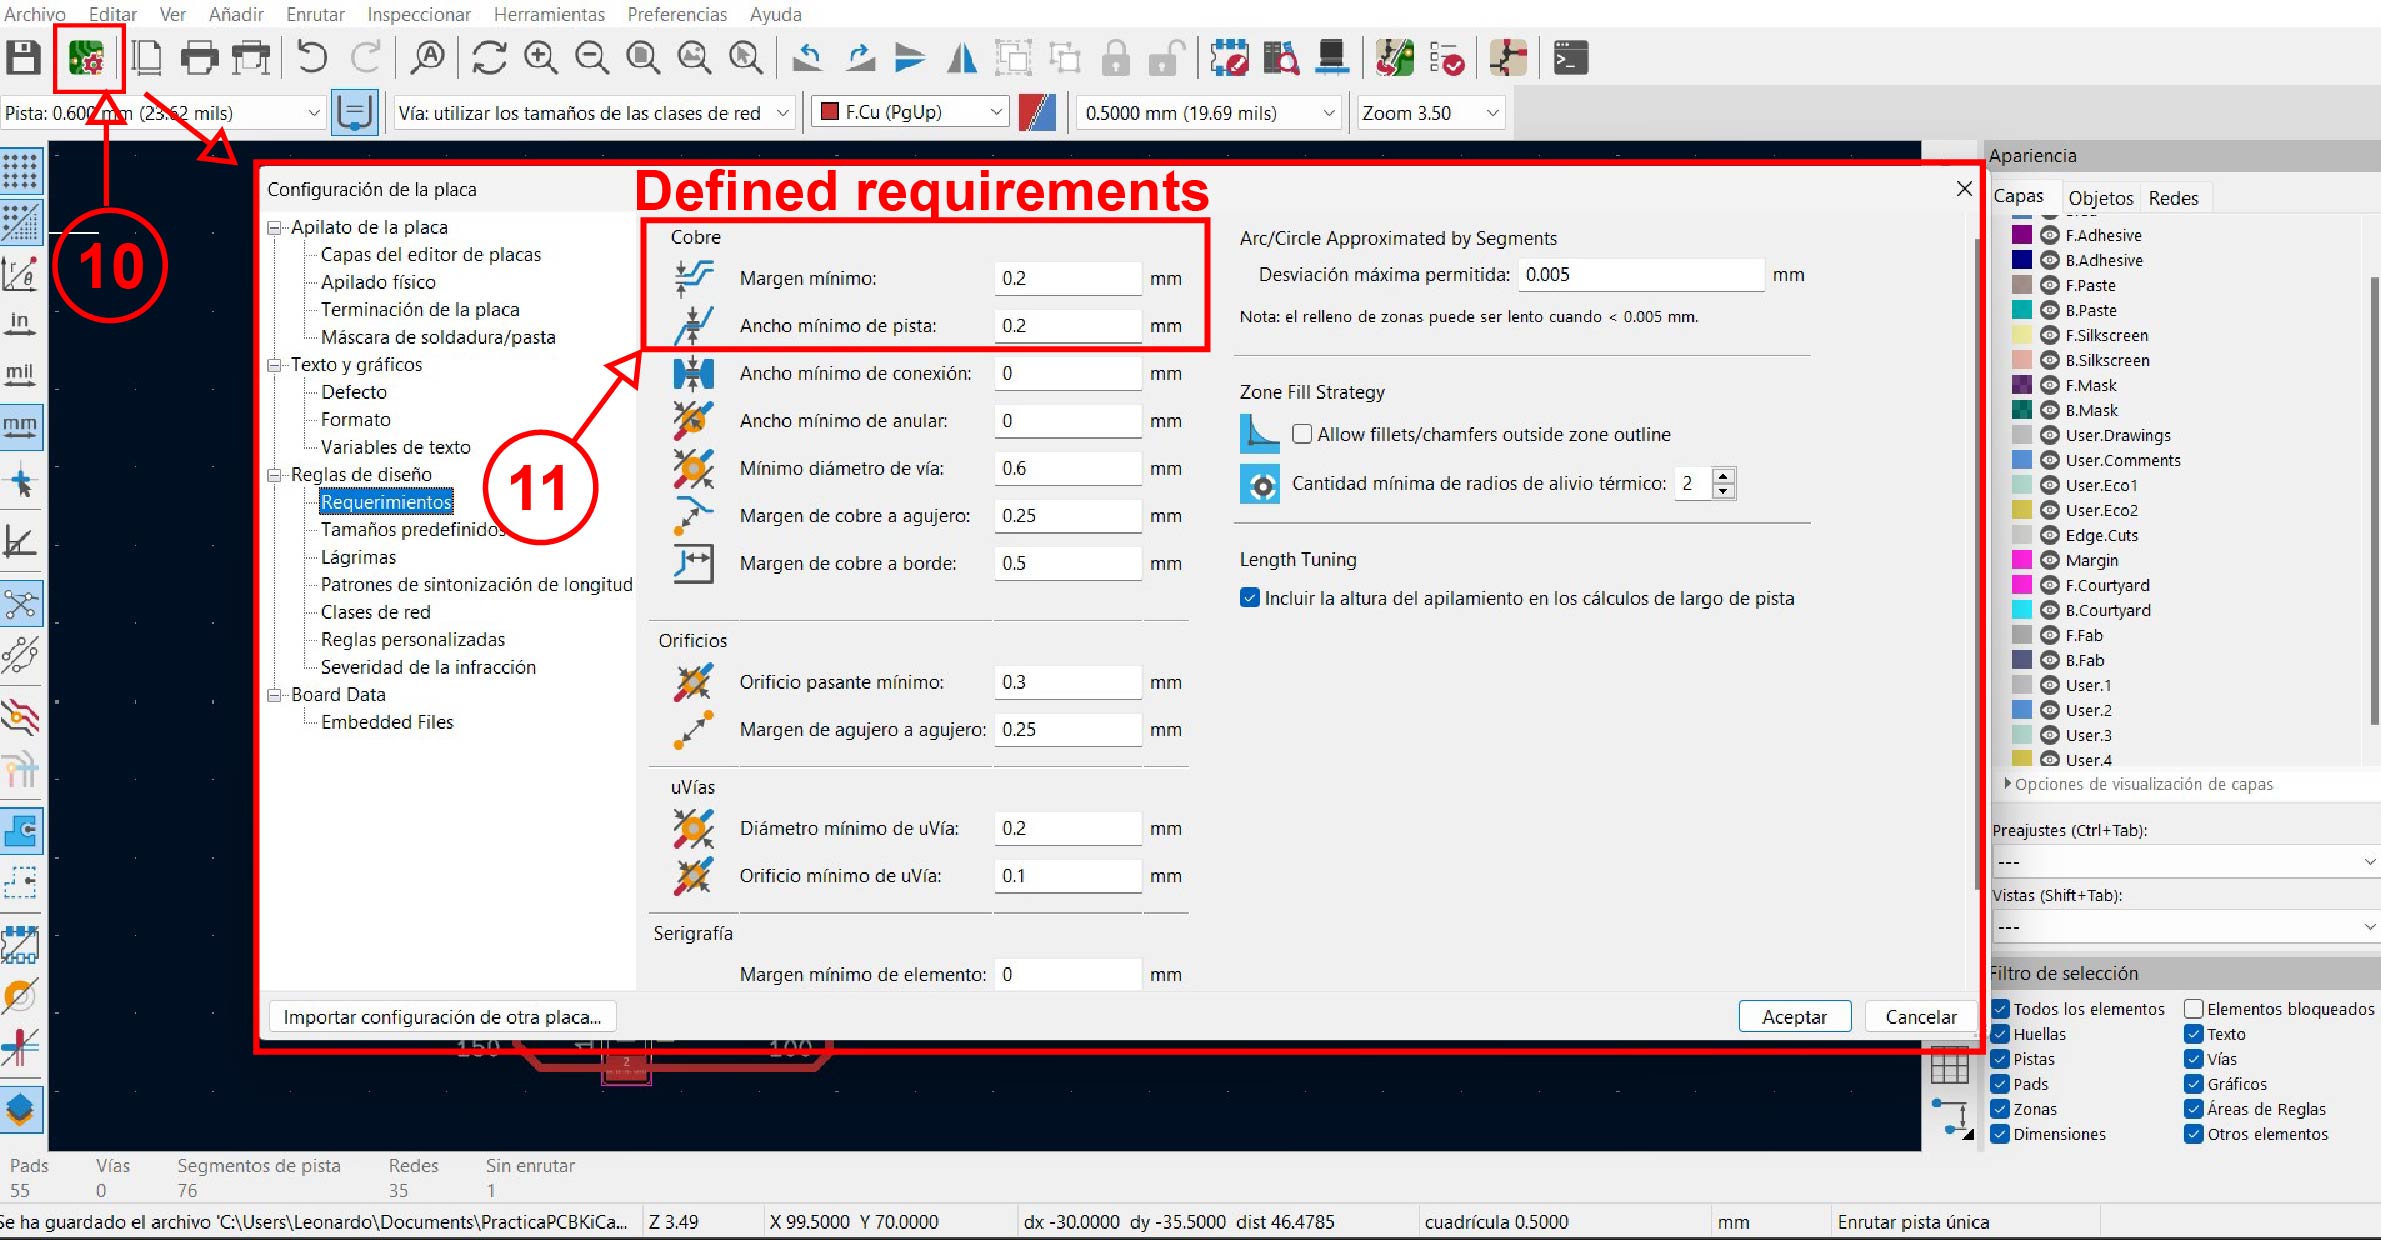Click the Edge.Cuts layer color swatch
2381x1240 pixels.
click(x=2022, y=535)
